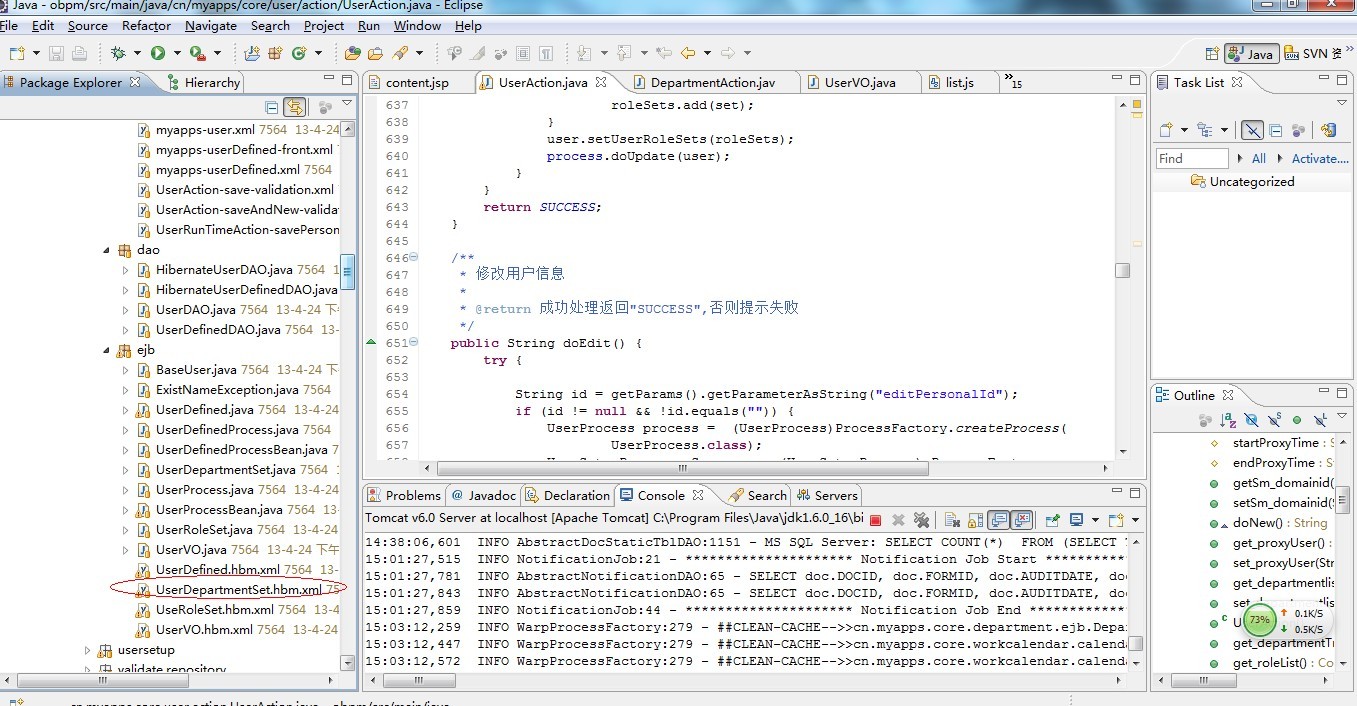Open the Window menu

417,26
